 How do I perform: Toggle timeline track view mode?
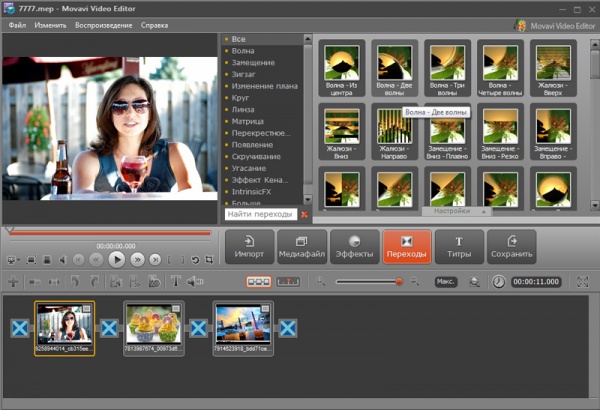pyautogui.click(x=288, y=283)
